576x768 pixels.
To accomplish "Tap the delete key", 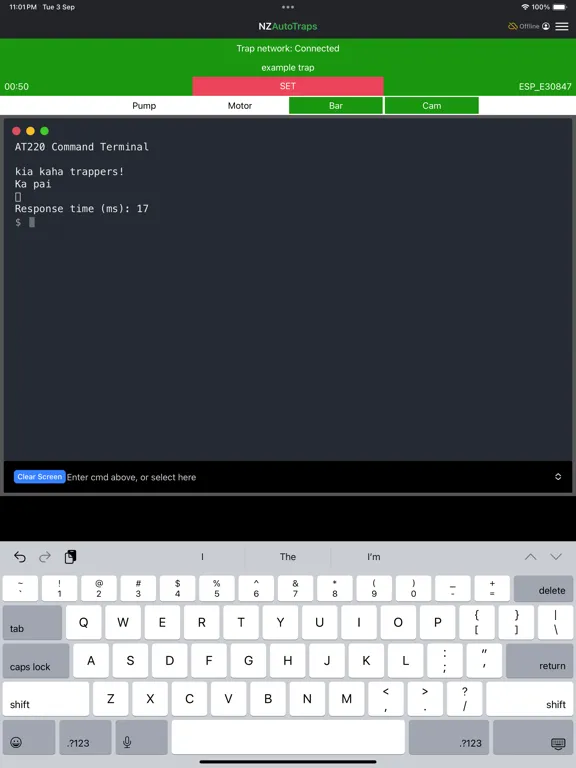I will pos(543,588).
